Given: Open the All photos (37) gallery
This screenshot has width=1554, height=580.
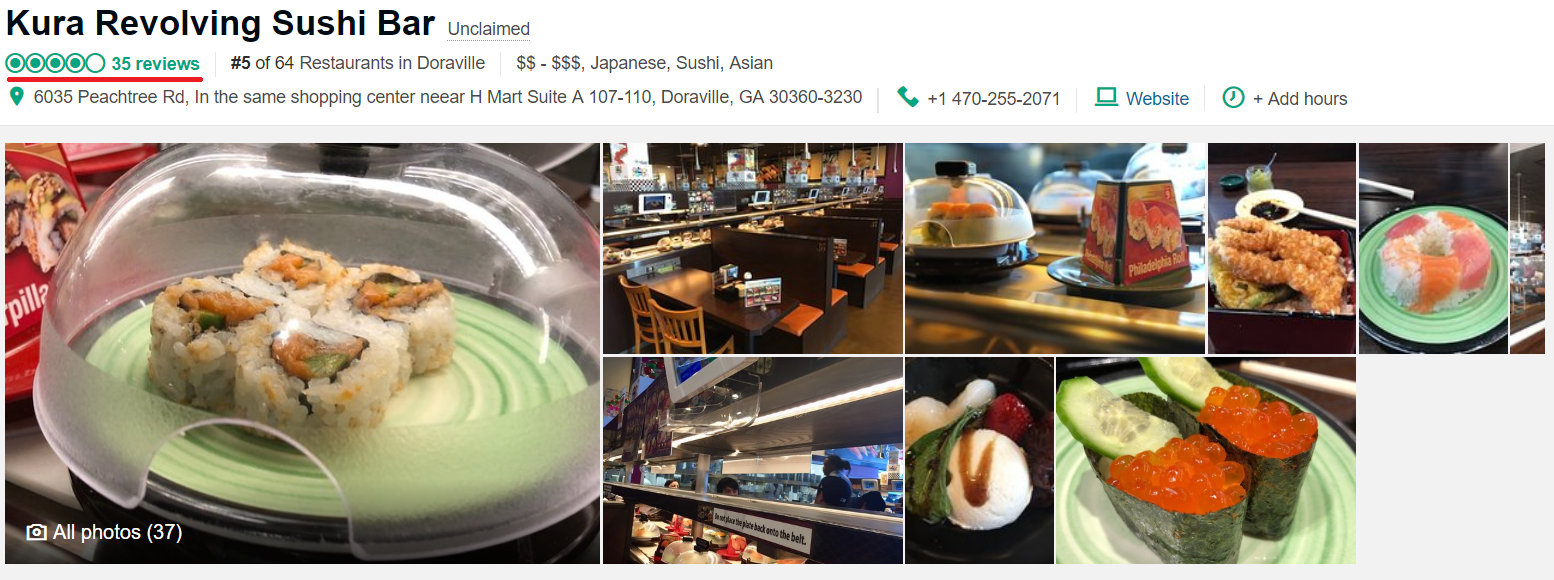Looking at the screenshot, I should 104,532.
